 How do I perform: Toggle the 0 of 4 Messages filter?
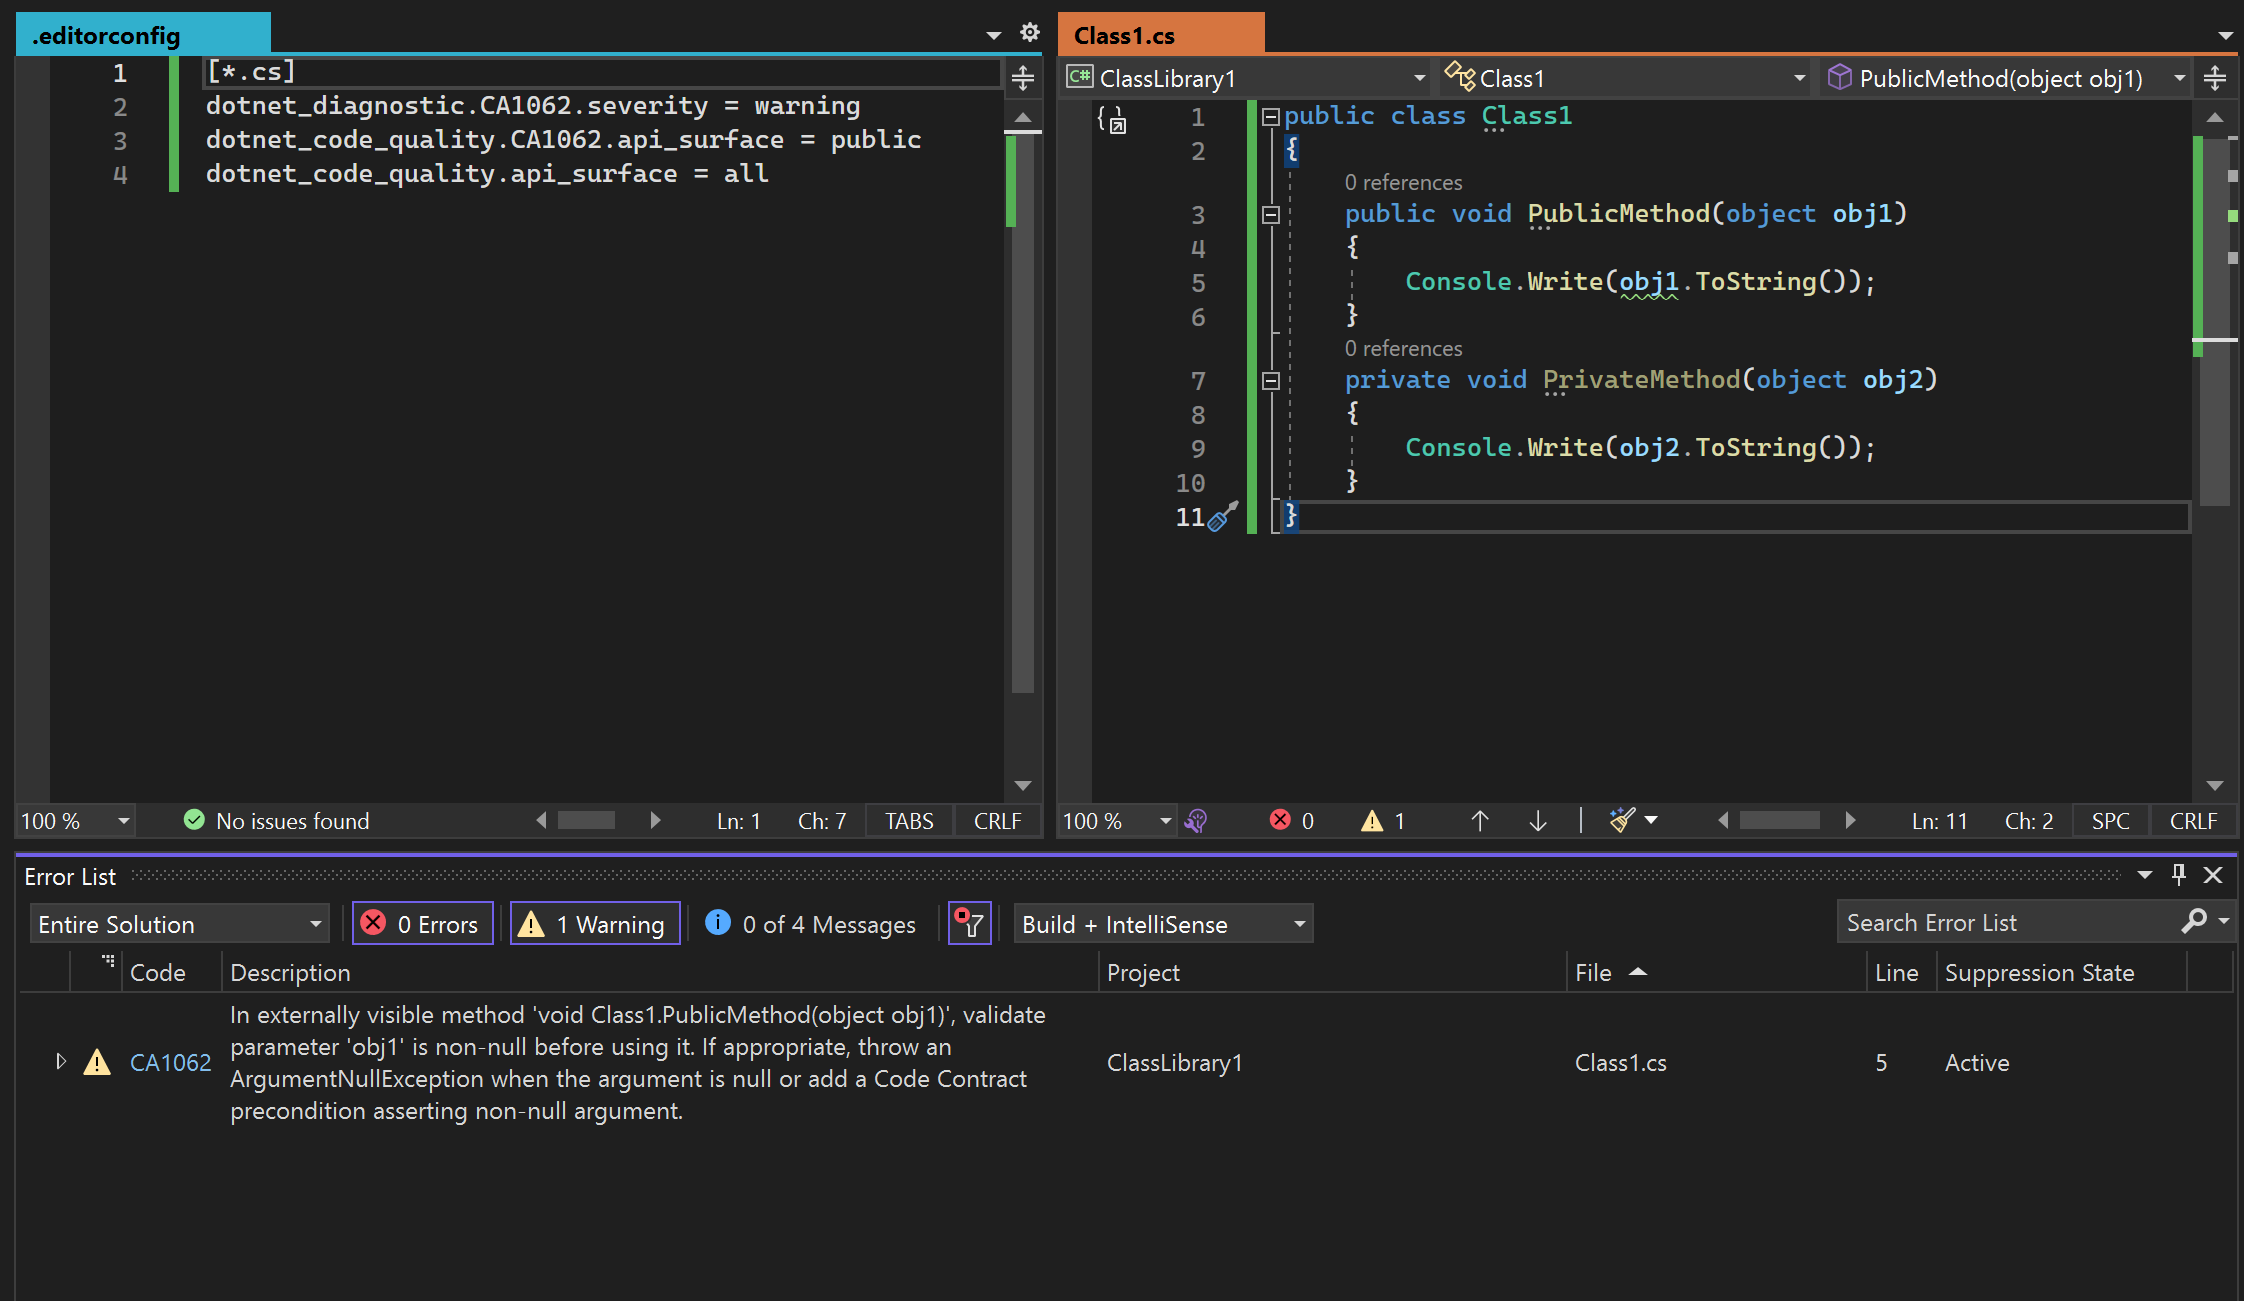pos(811,923)
